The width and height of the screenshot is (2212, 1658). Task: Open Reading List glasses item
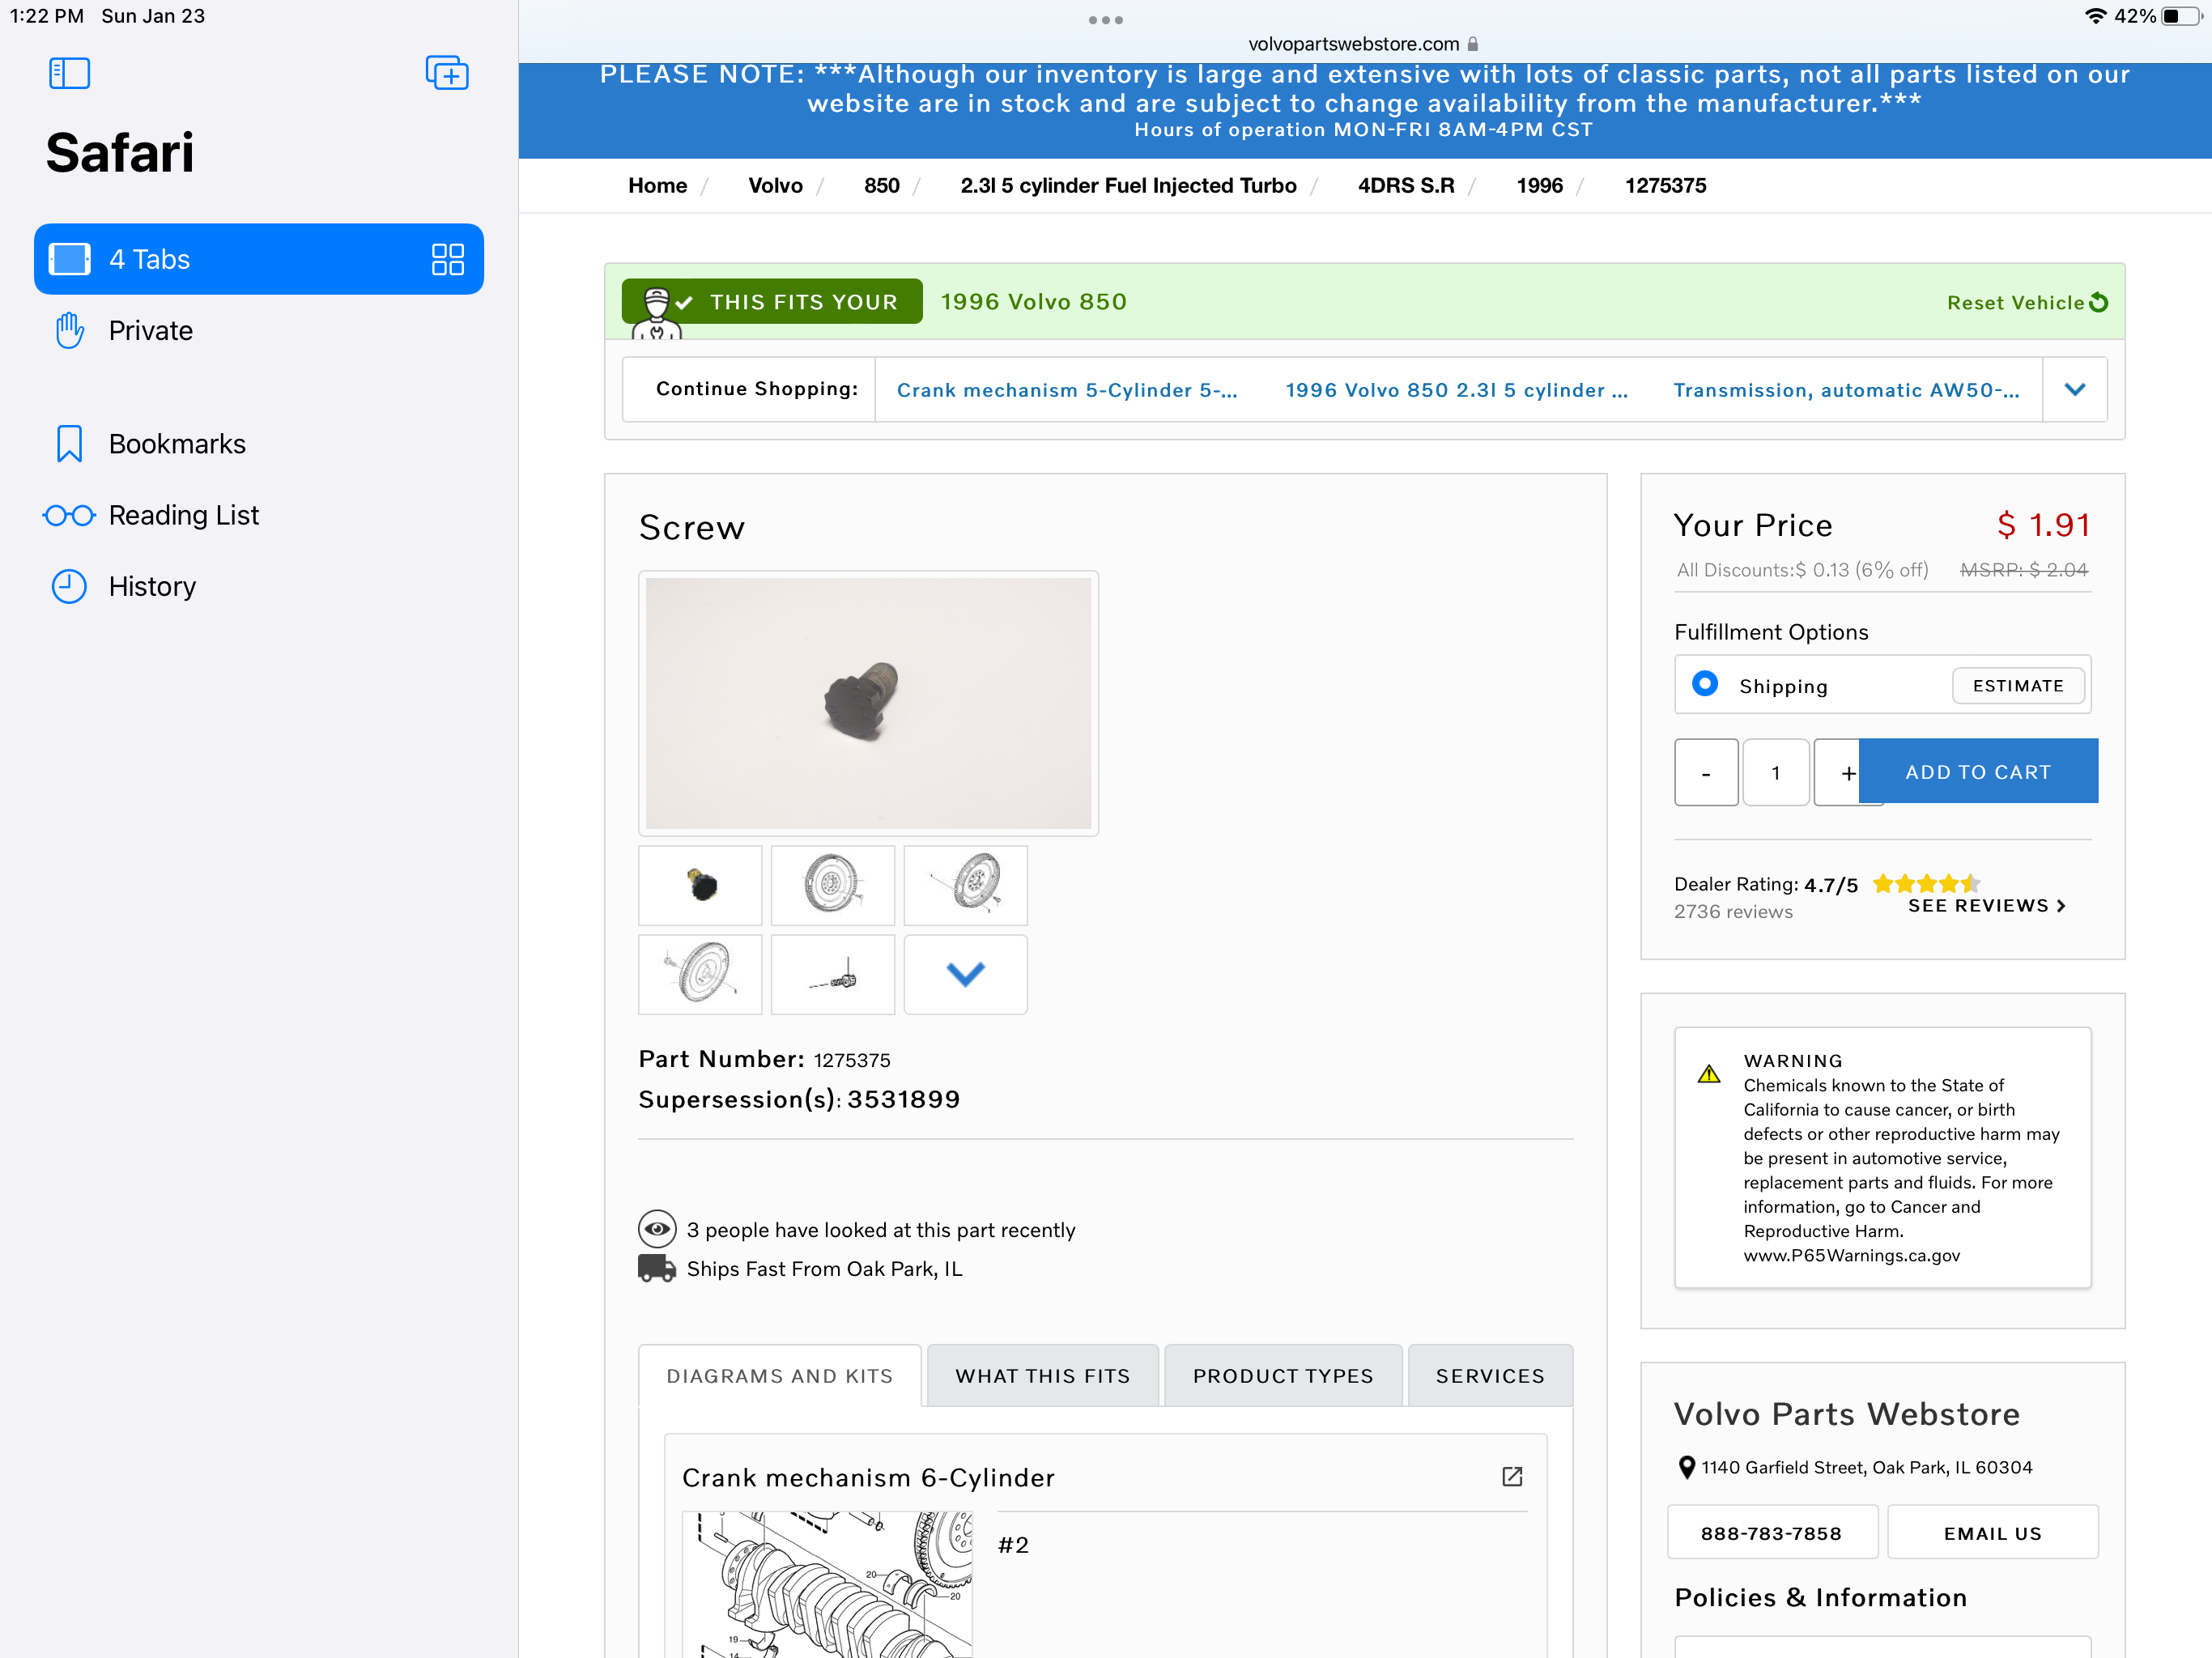click(183, 515)
